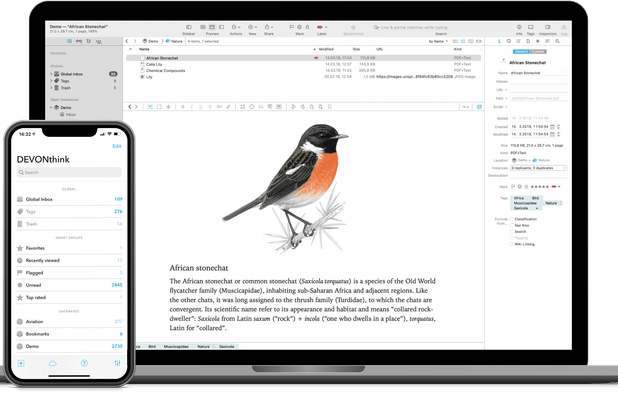Toggle the Generic segment in the inspector
The height and width of the screenshot is (394, 618).
[521, 52]
